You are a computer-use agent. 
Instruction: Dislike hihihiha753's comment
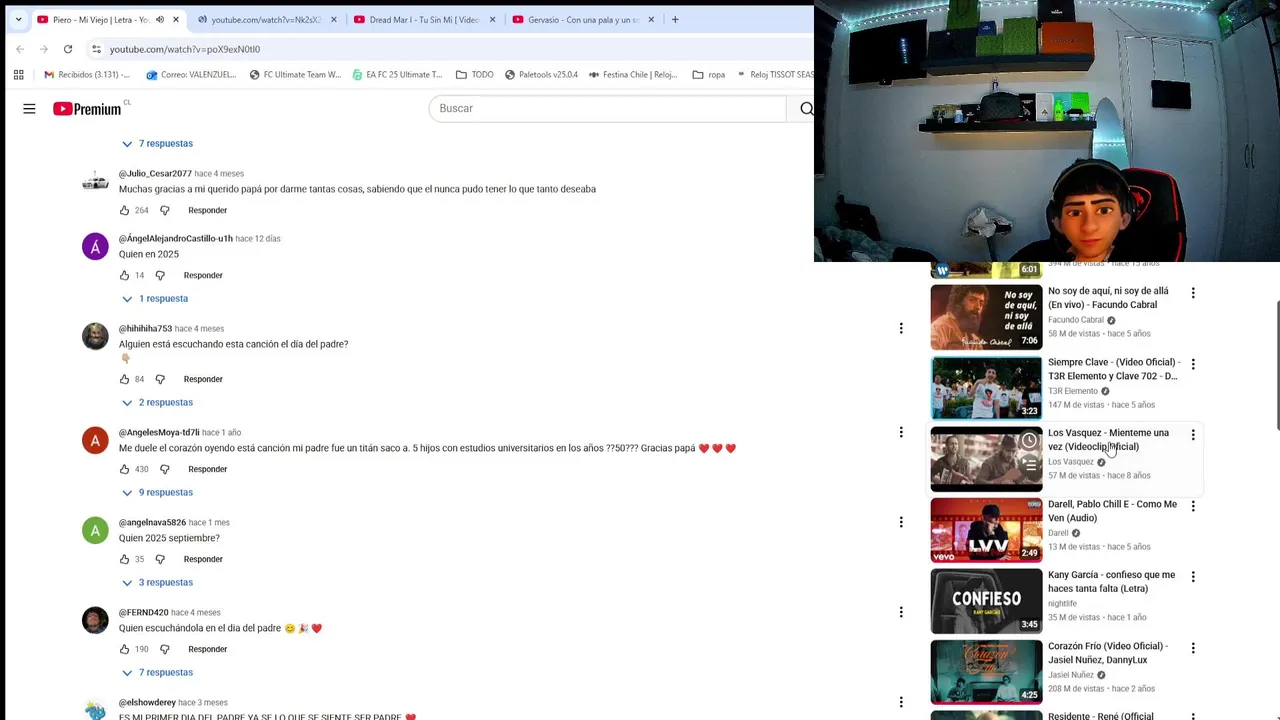point(160,379)
